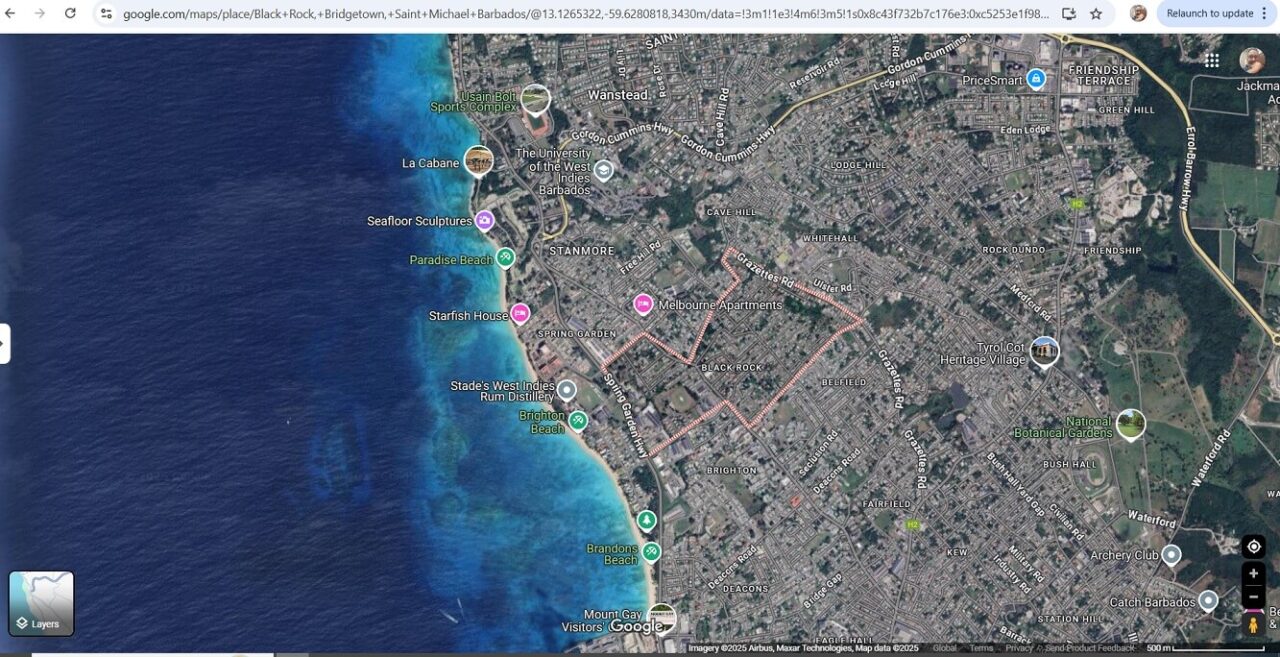
Task: Click the Show Your Location target icon
Action: click(x=1253, y=546)
